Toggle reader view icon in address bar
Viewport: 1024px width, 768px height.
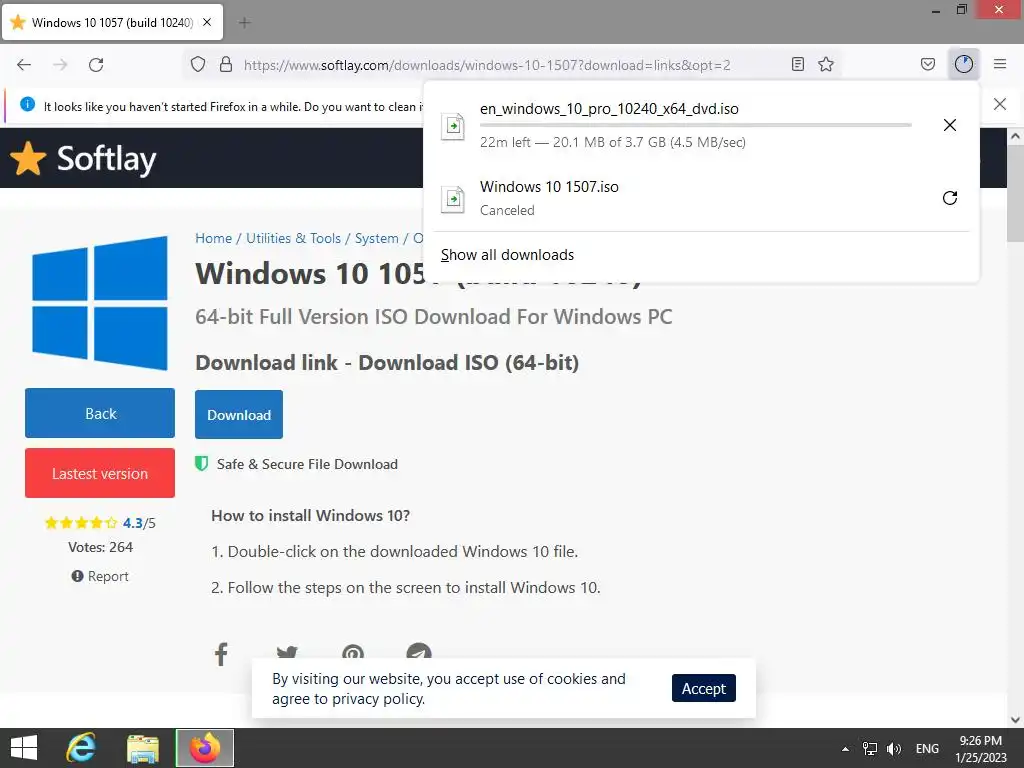797,64
